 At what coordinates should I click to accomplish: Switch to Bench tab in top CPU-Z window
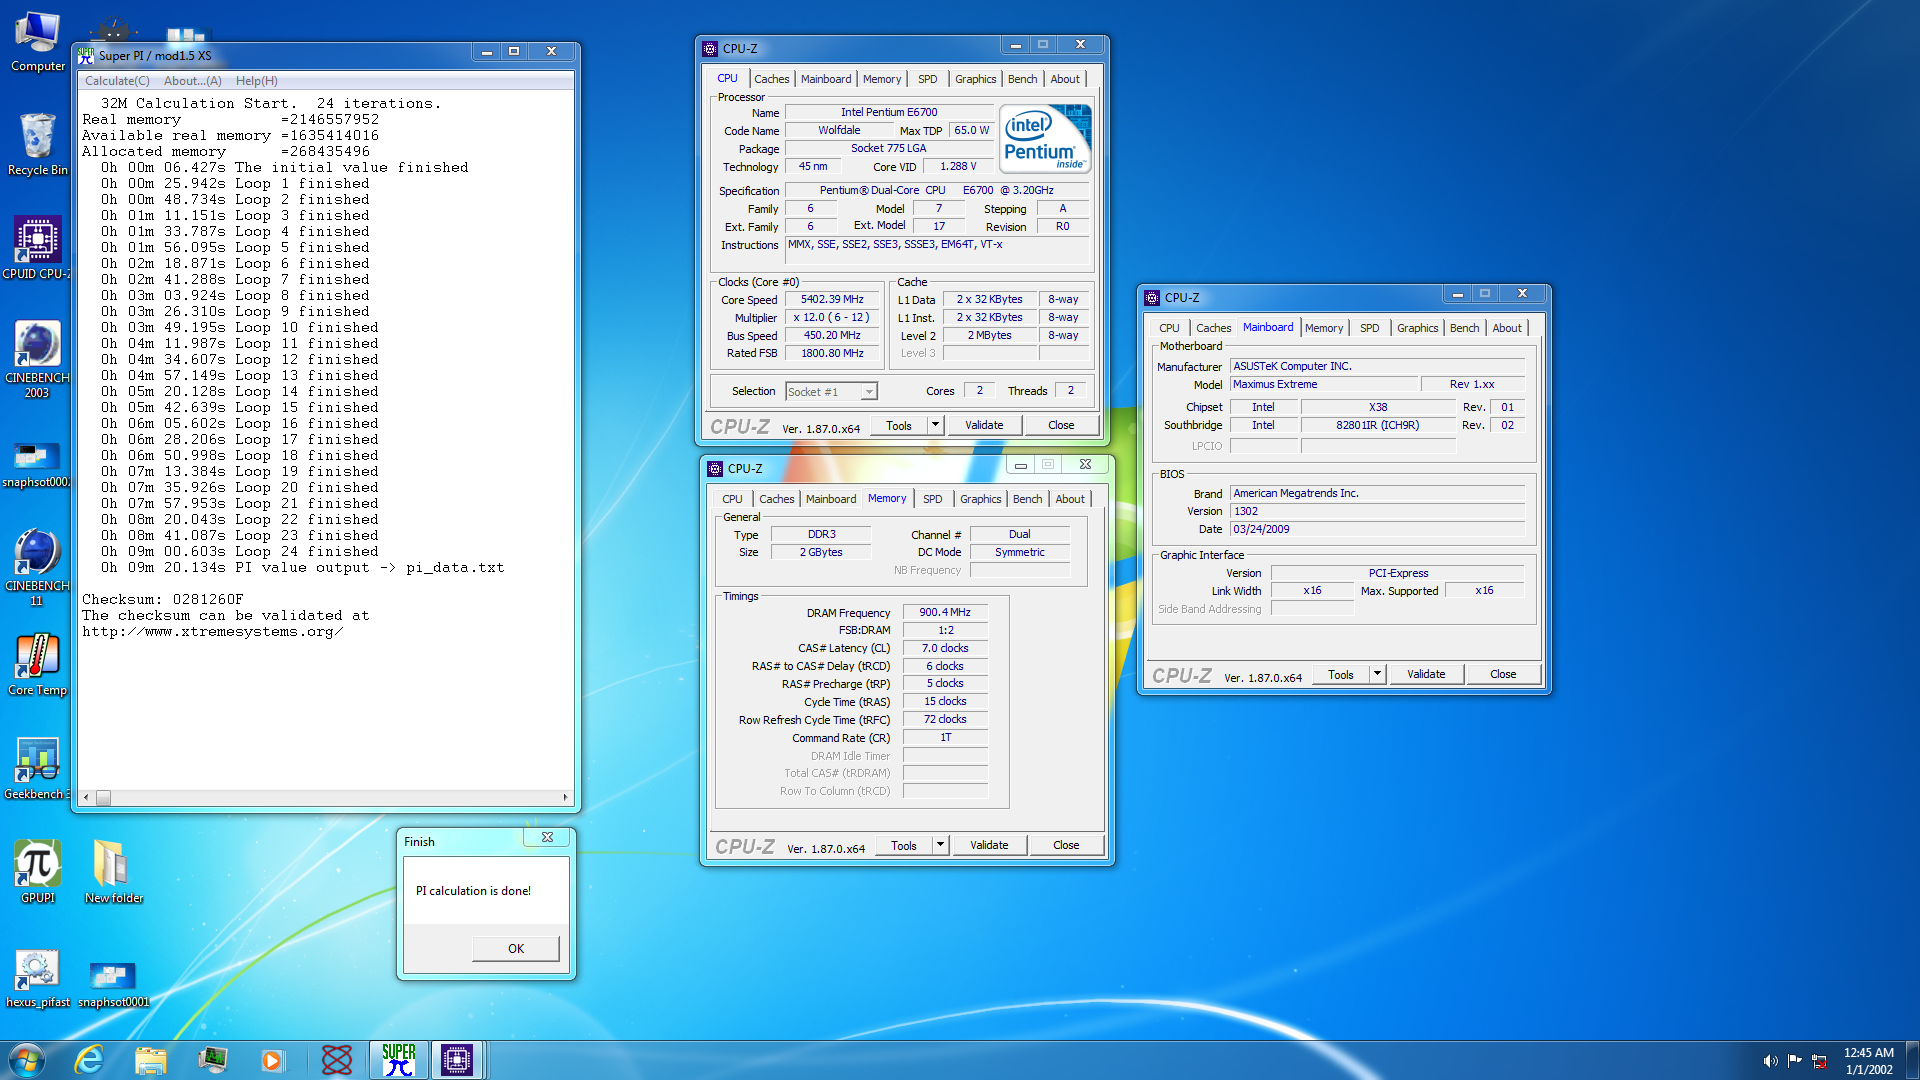pyautogui.click(x=1022, y=79)
